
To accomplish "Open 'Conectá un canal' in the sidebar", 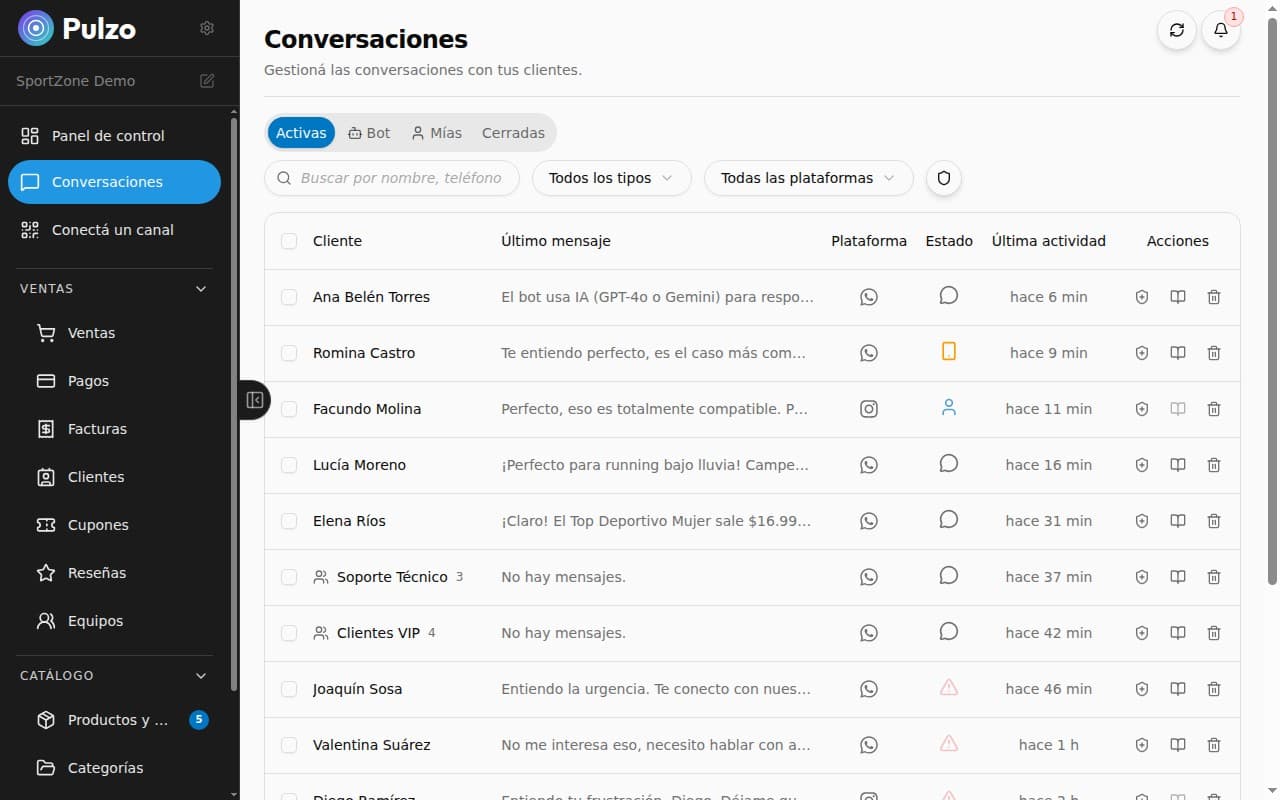I will click(x=114, y=229).
